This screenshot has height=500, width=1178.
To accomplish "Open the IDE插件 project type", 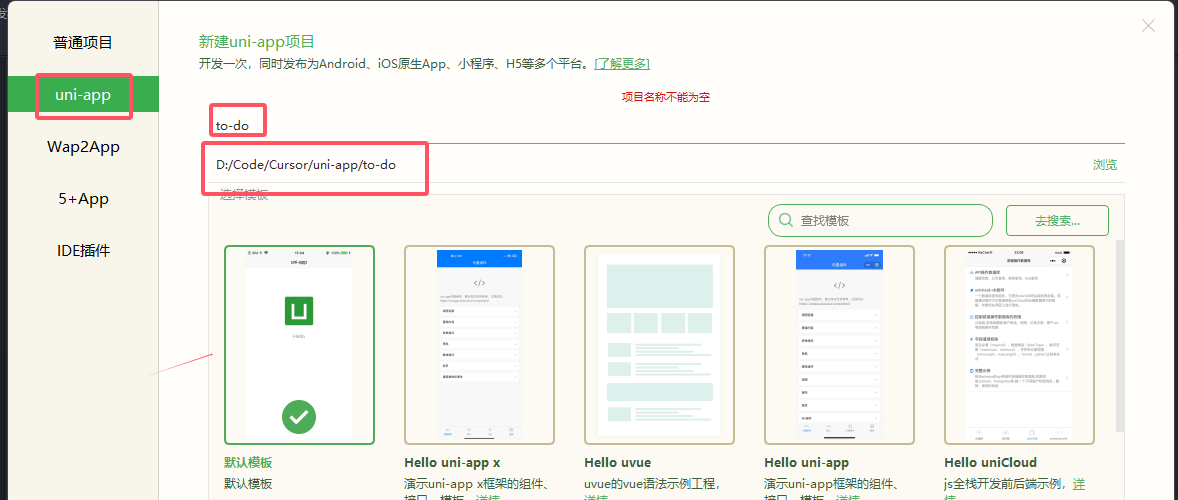I will coord(83,251).
